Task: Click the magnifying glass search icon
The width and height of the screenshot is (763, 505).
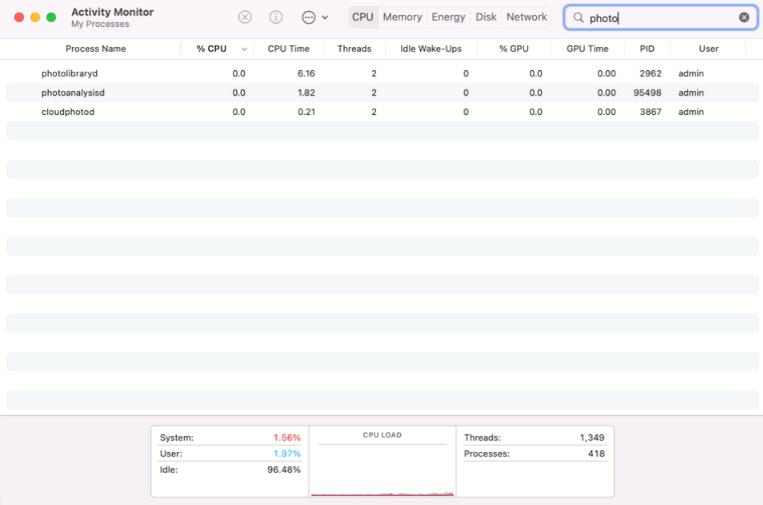Action: click(578, 18)
